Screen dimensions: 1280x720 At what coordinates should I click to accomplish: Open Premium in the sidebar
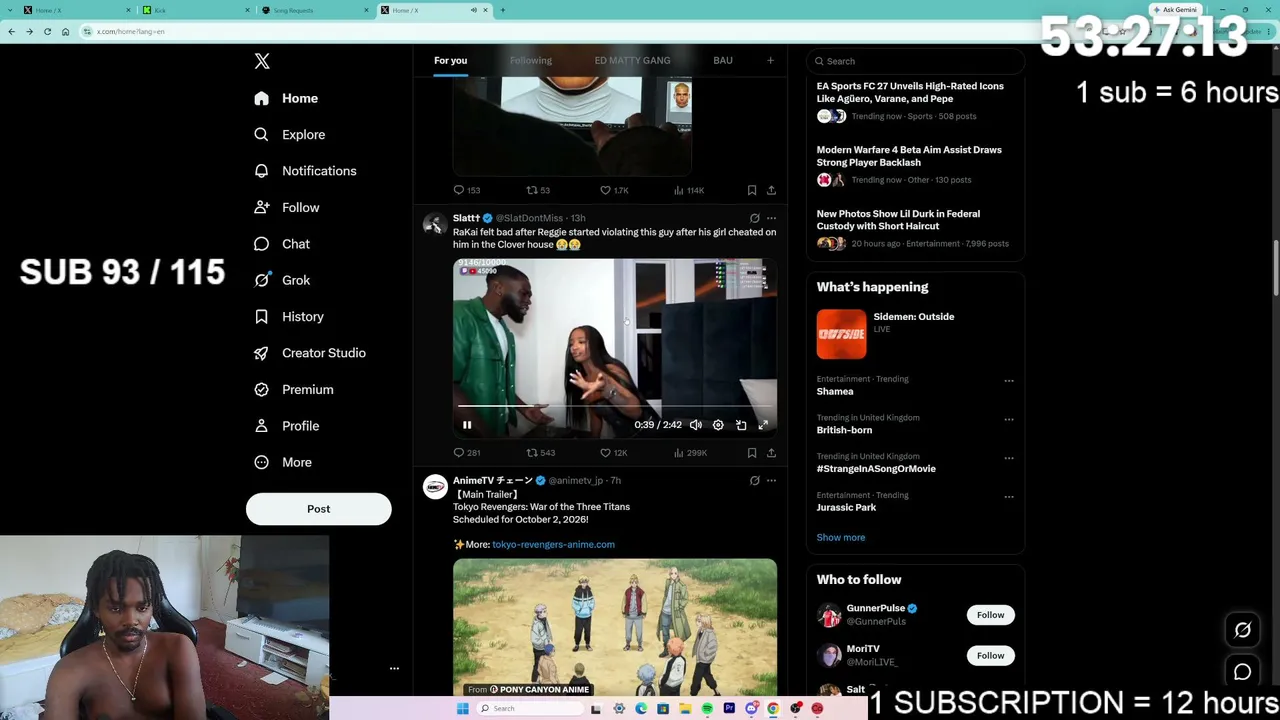click(294, 389)
